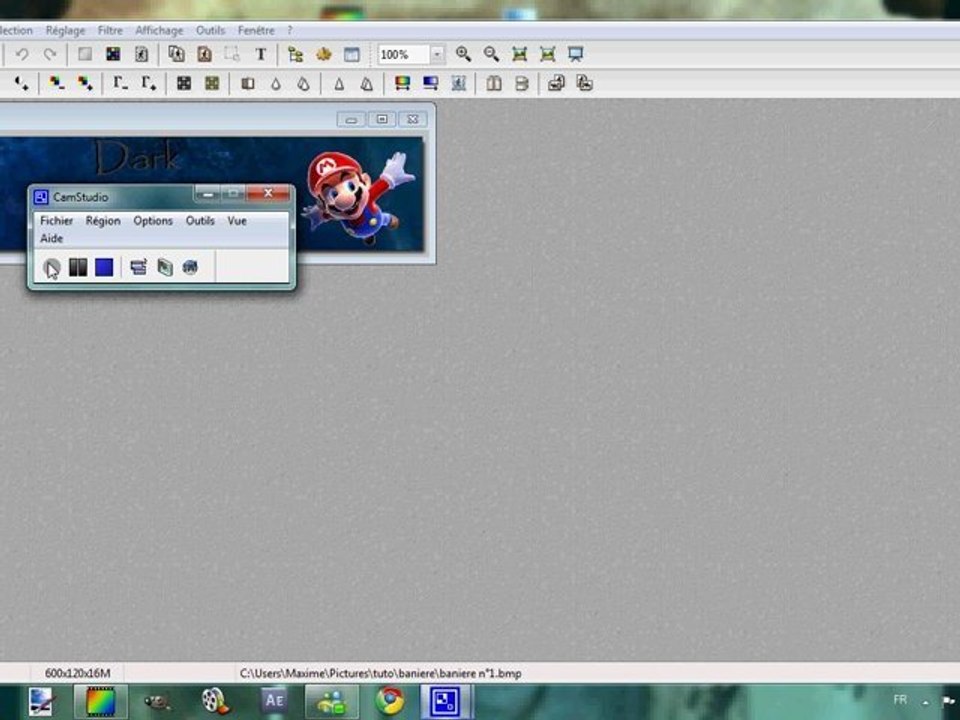The image size is (960, 720).
Task: Open the Fenêtre menu
Action: point(256,30)
